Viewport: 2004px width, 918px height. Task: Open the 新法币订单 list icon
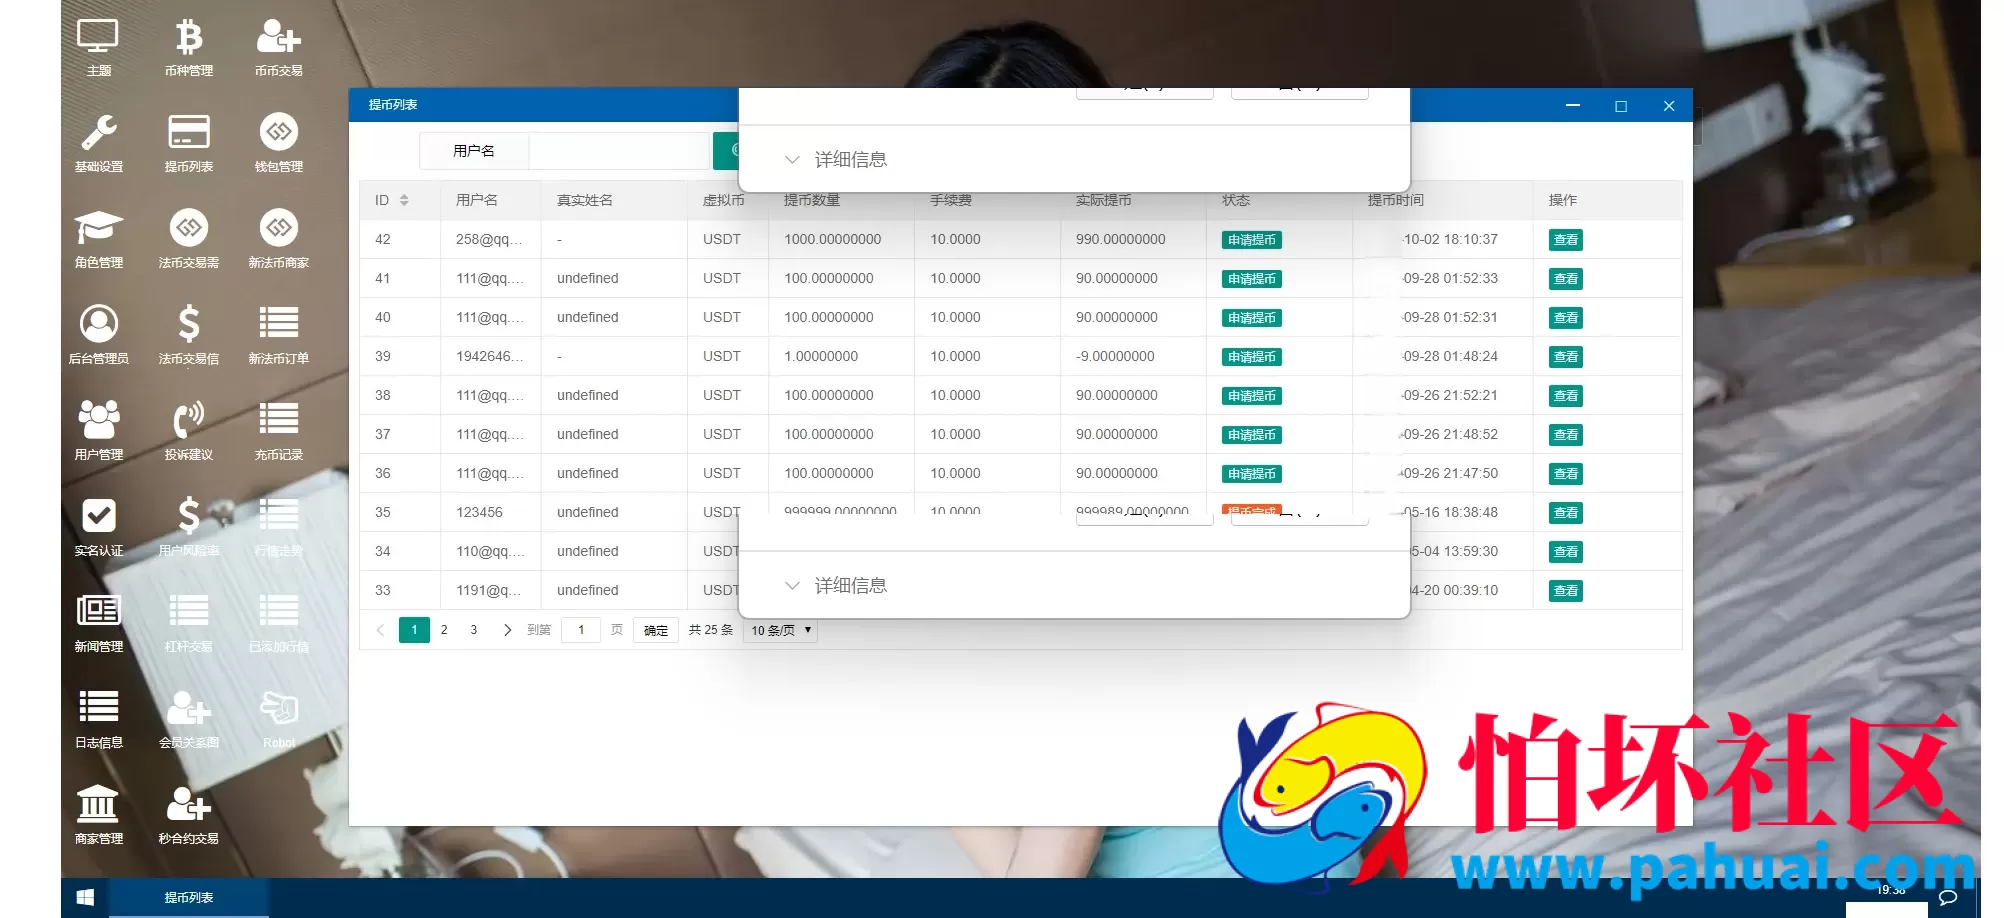point(278,336)
